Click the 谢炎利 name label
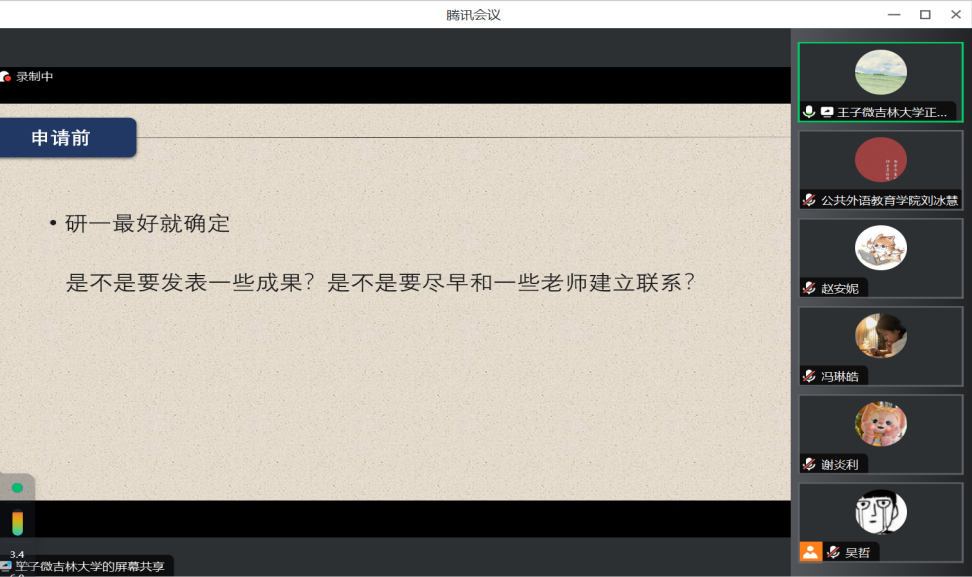The image size is (972, 577). point(840,464)
